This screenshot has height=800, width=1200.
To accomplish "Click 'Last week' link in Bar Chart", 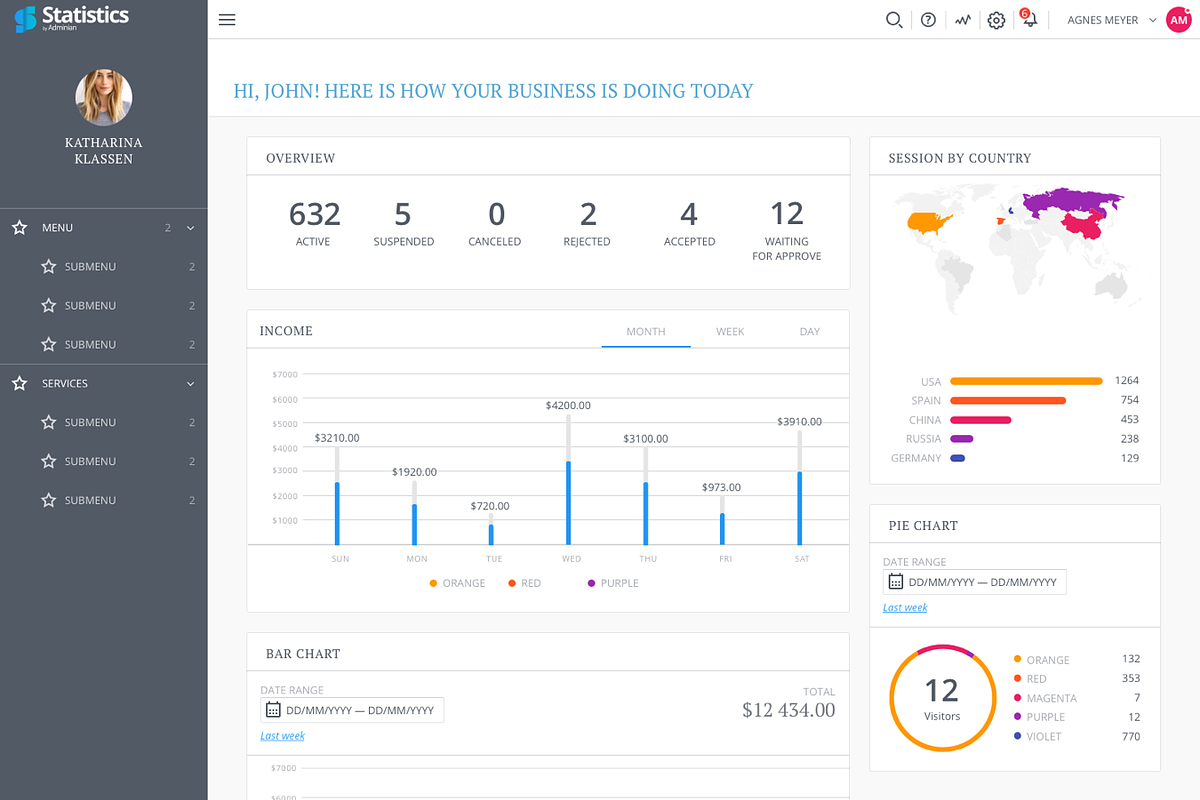I will pos(282,736).
